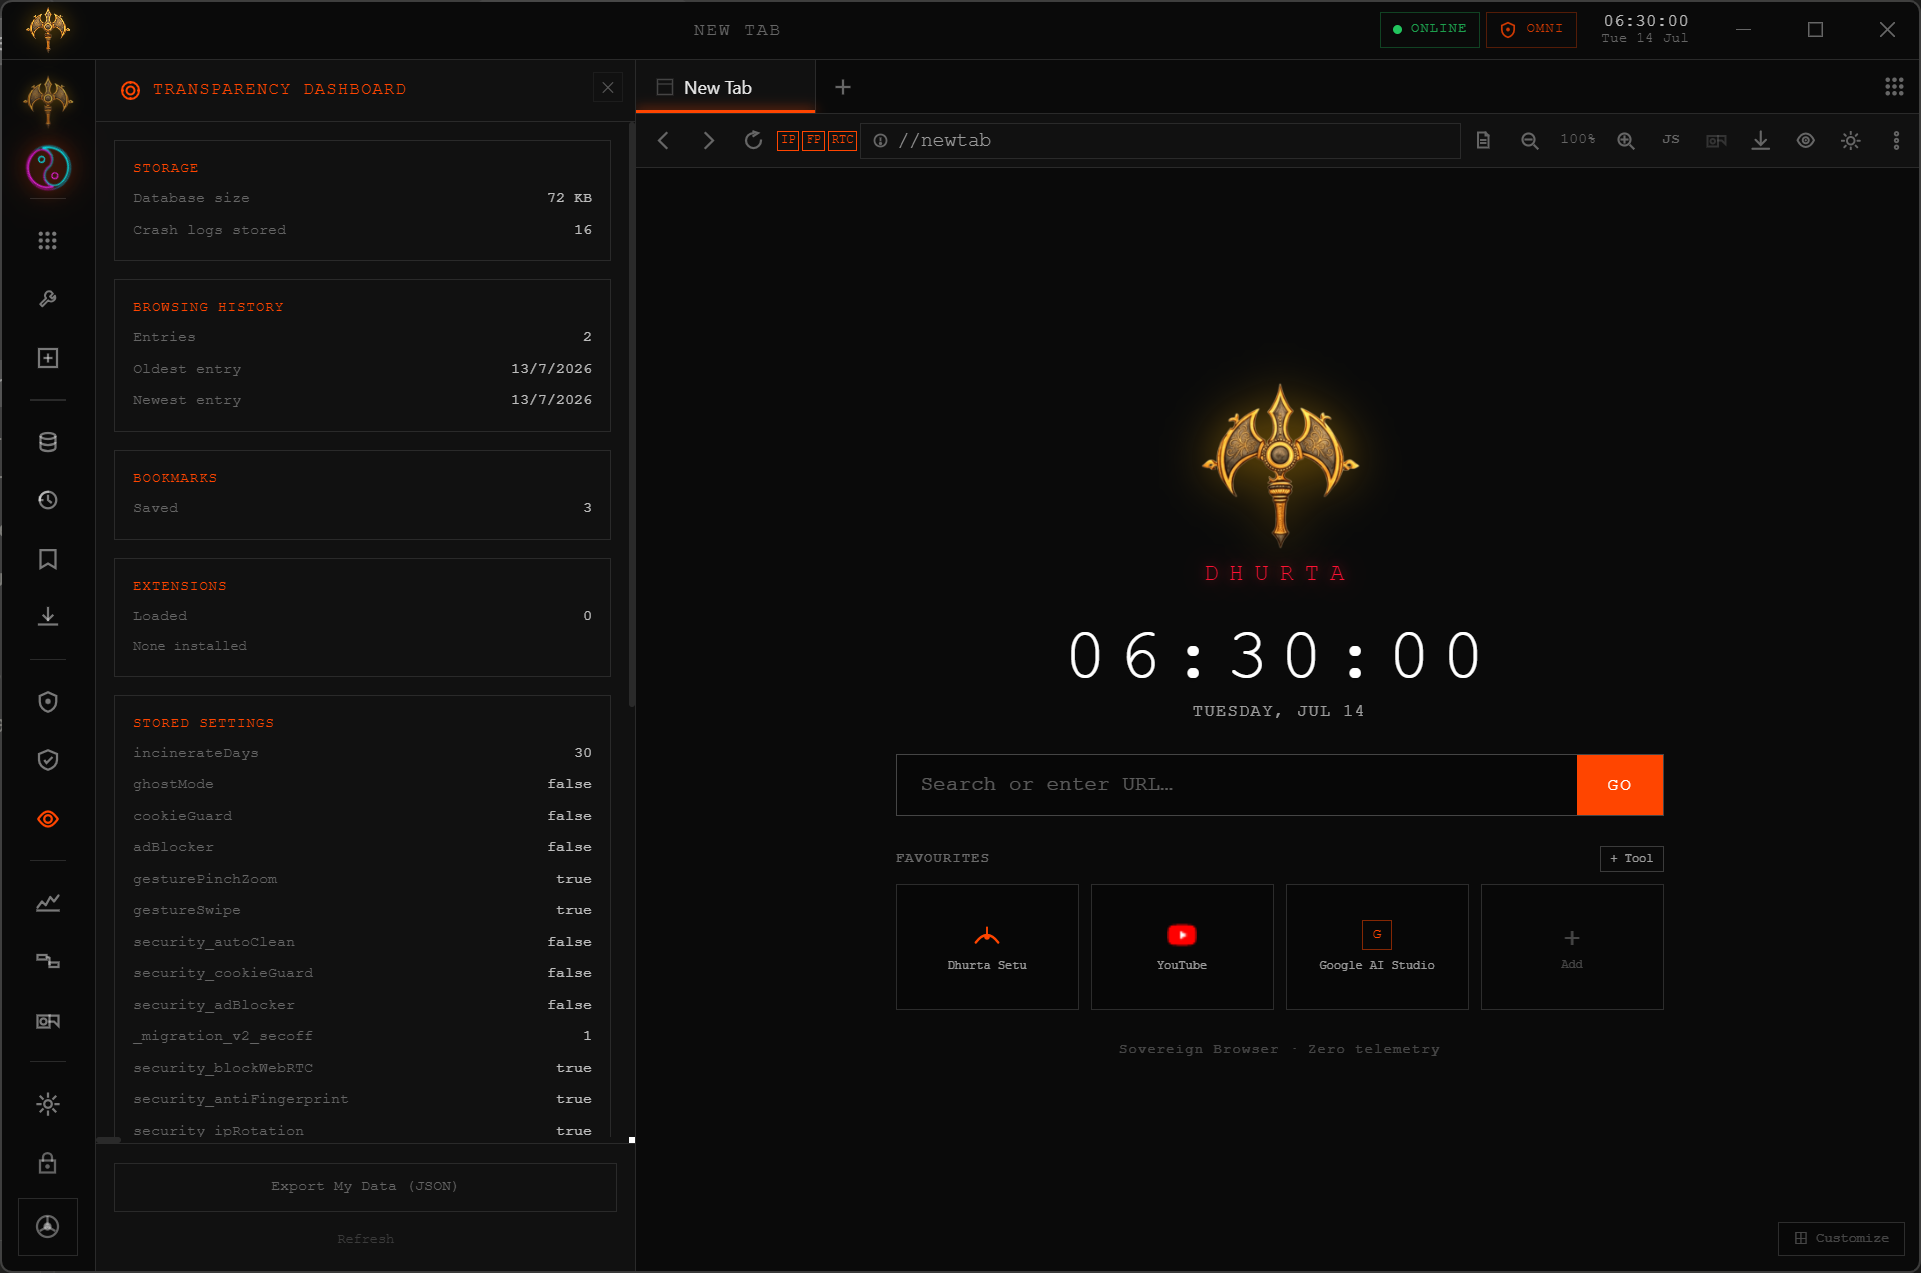Image resolution: width=1921 pixels, height=1273 pixels.
Task: Click the incinerateDays value 30
Action: tap(583, 753)
